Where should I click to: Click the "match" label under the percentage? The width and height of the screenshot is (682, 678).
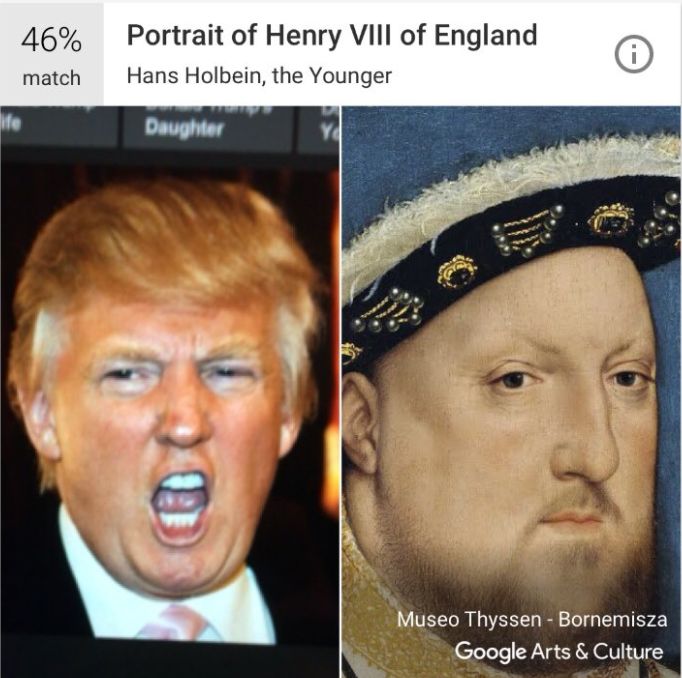[x=52, y=78]
